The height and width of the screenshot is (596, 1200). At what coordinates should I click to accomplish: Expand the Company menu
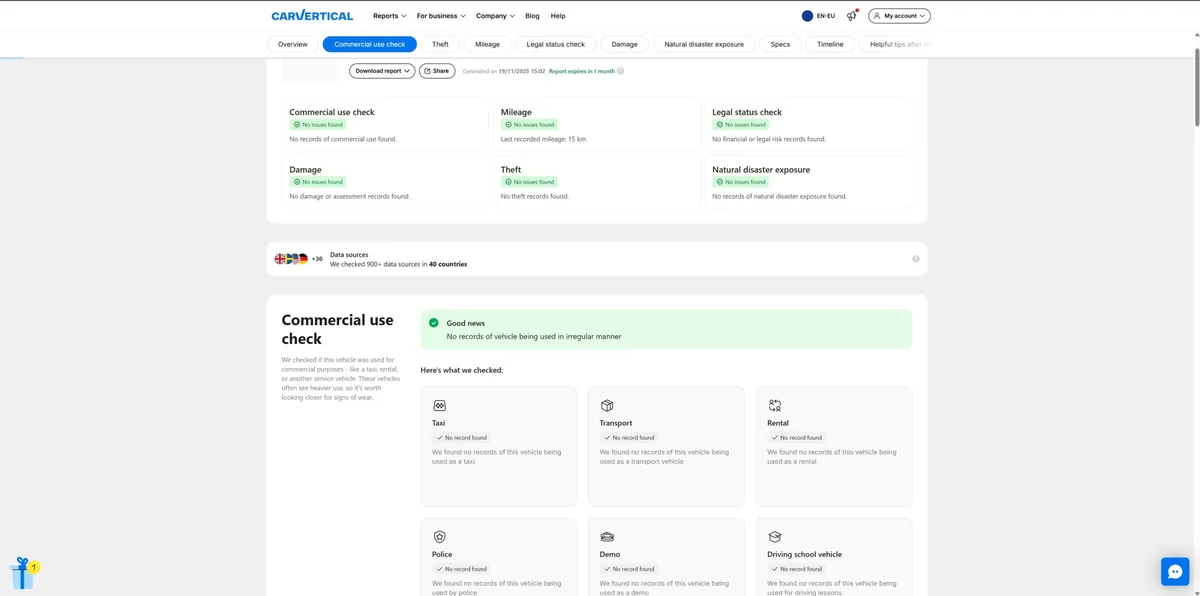pyautogui.click(x=495, y=16)
